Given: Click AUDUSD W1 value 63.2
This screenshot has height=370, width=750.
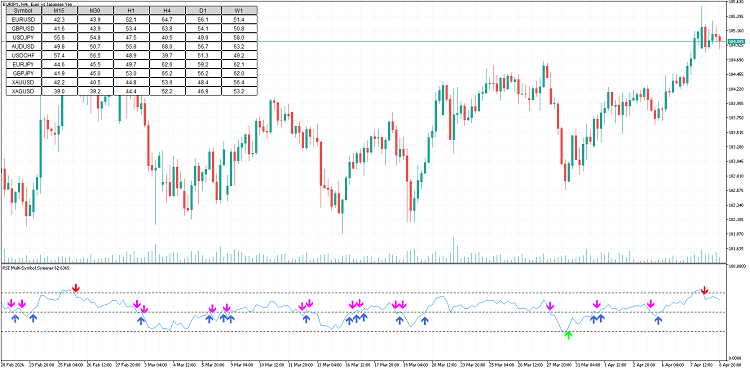Looking at the screenshot, I should tap(239, 46).
